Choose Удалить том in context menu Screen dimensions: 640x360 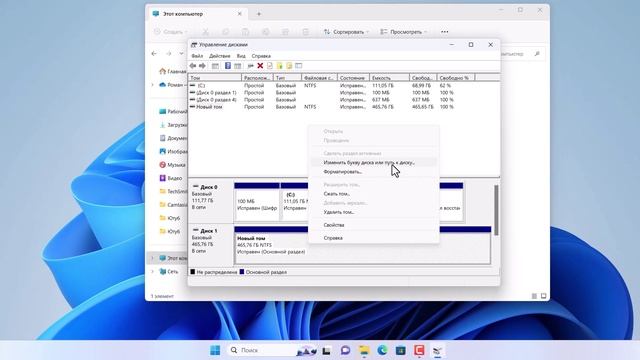pyautogui.click(x=373, y=212)
